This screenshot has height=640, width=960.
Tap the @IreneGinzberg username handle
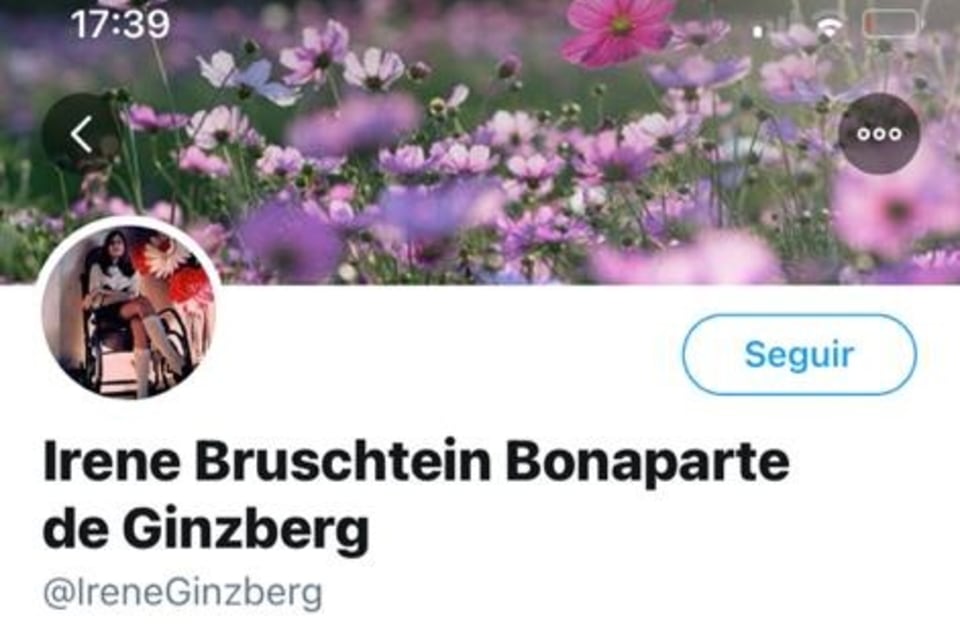pyautogui.click(x=182, y=593)
